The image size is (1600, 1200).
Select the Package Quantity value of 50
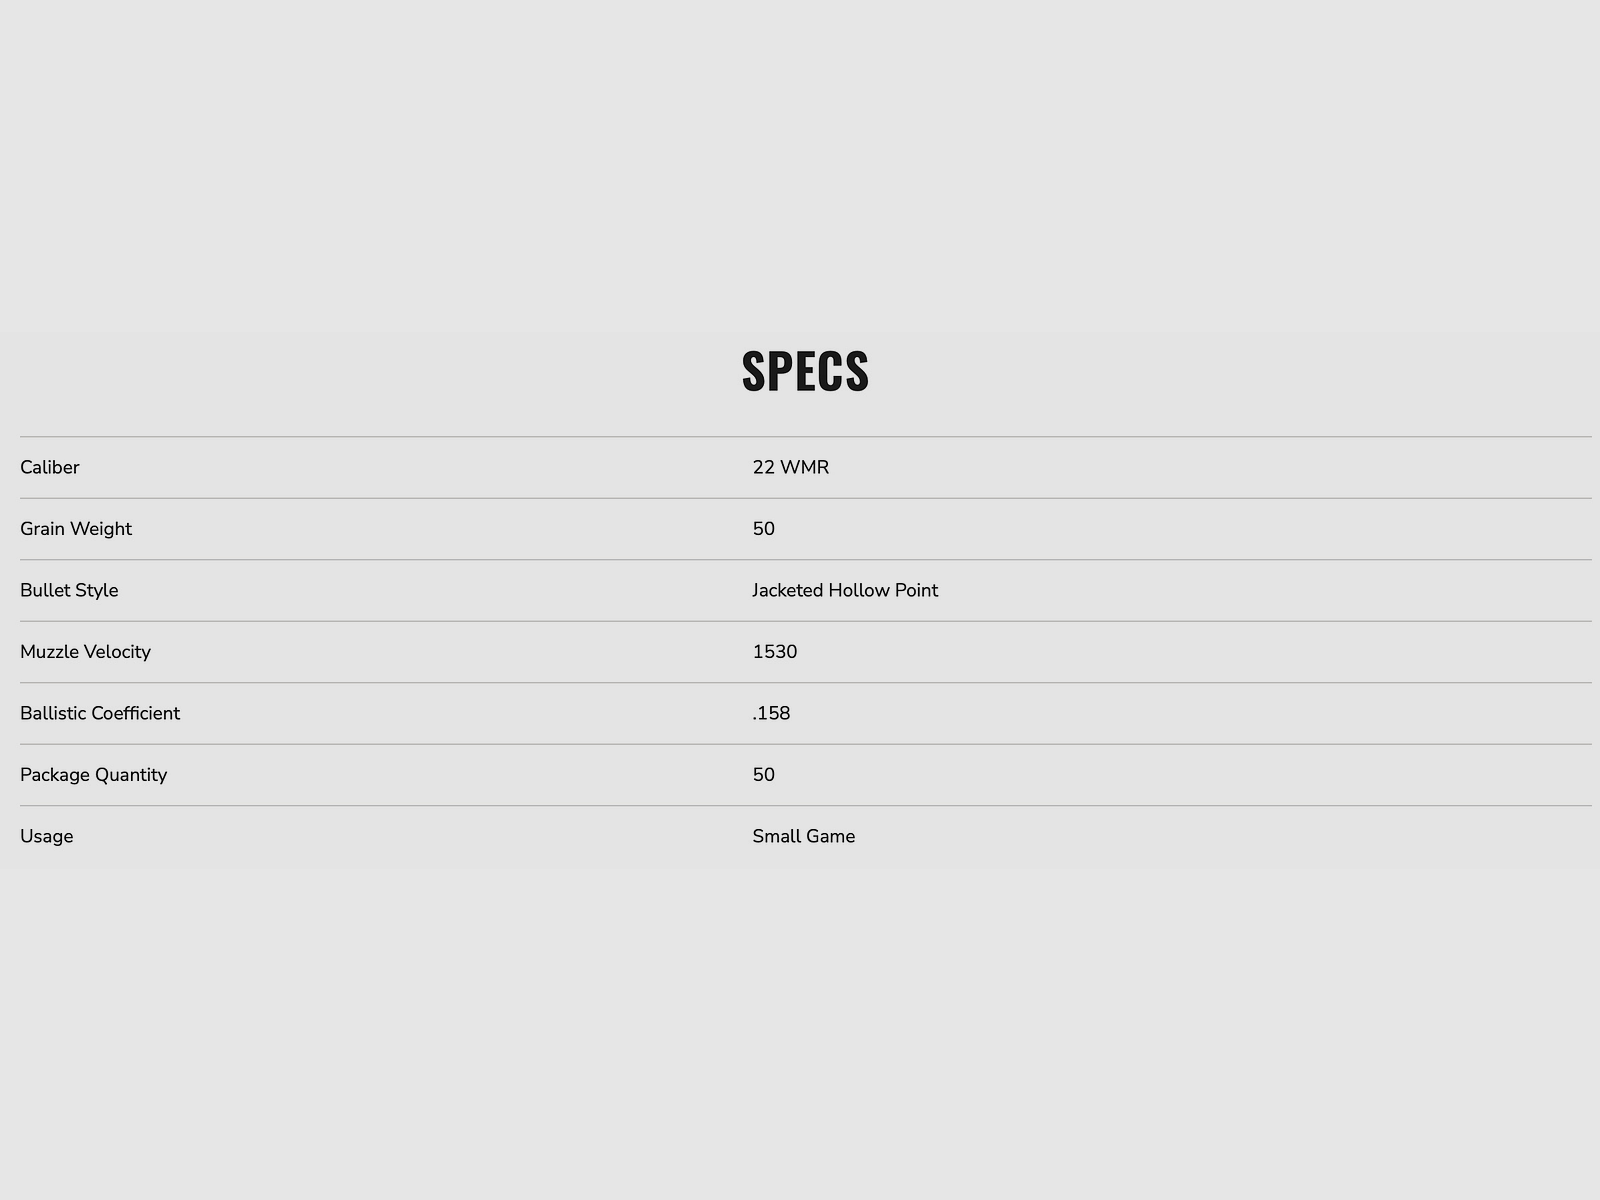click(x=764, y=775)
